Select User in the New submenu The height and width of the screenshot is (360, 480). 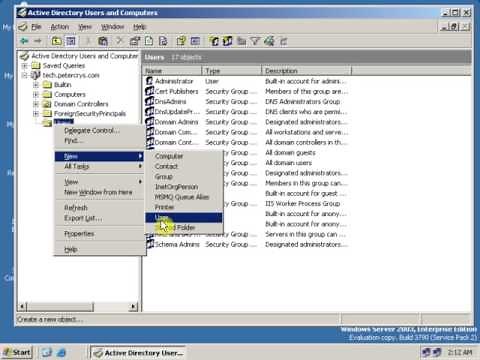click(184, 217)
